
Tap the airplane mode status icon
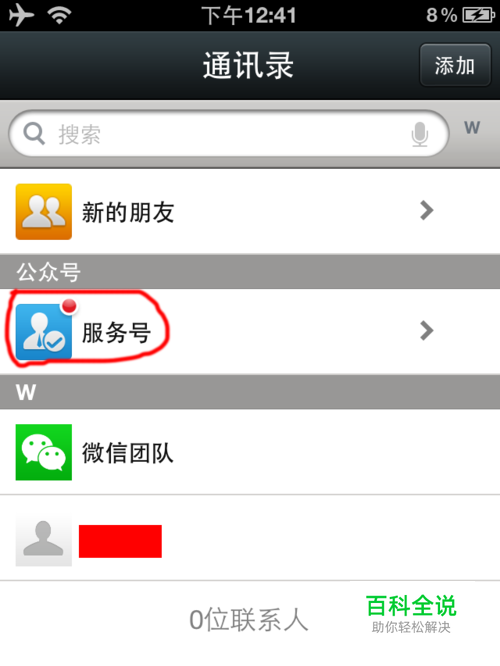tap(21, 15)
